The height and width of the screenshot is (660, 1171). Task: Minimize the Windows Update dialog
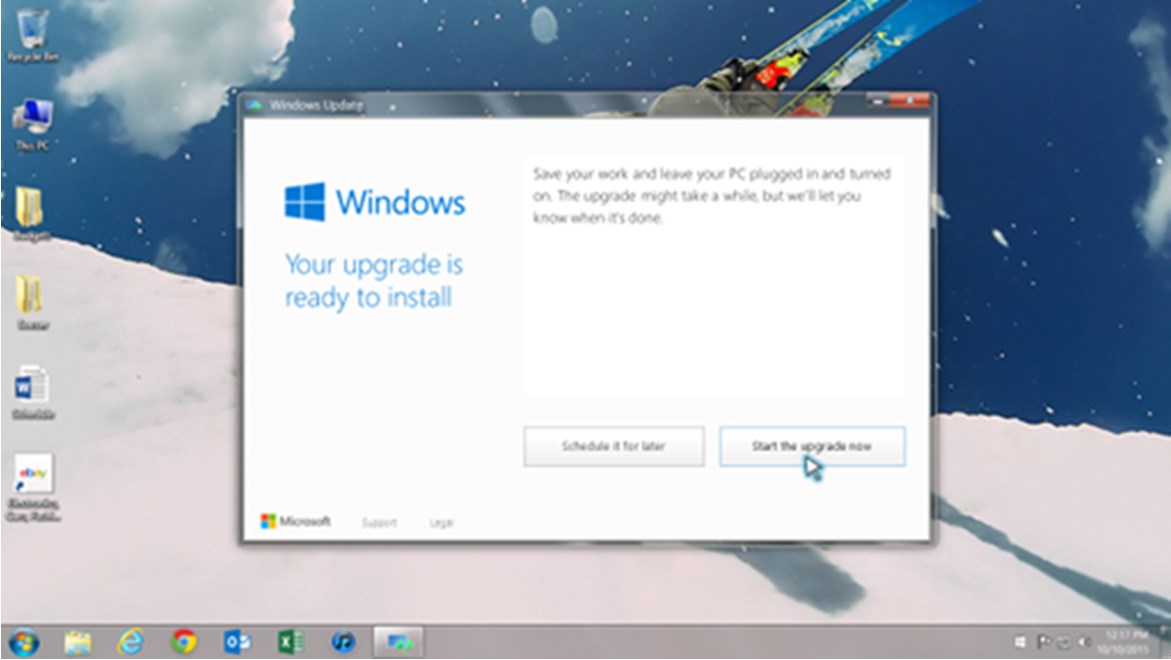click(x=878, y=100)
